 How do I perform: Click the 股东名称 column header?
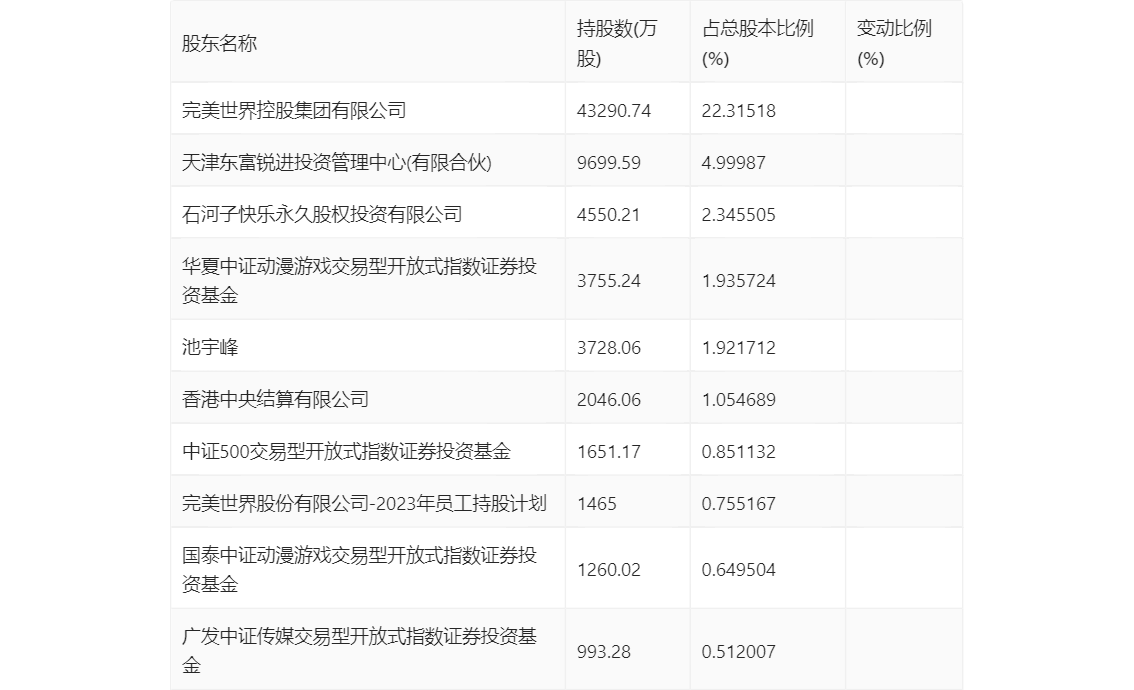[x=219, y=43]
